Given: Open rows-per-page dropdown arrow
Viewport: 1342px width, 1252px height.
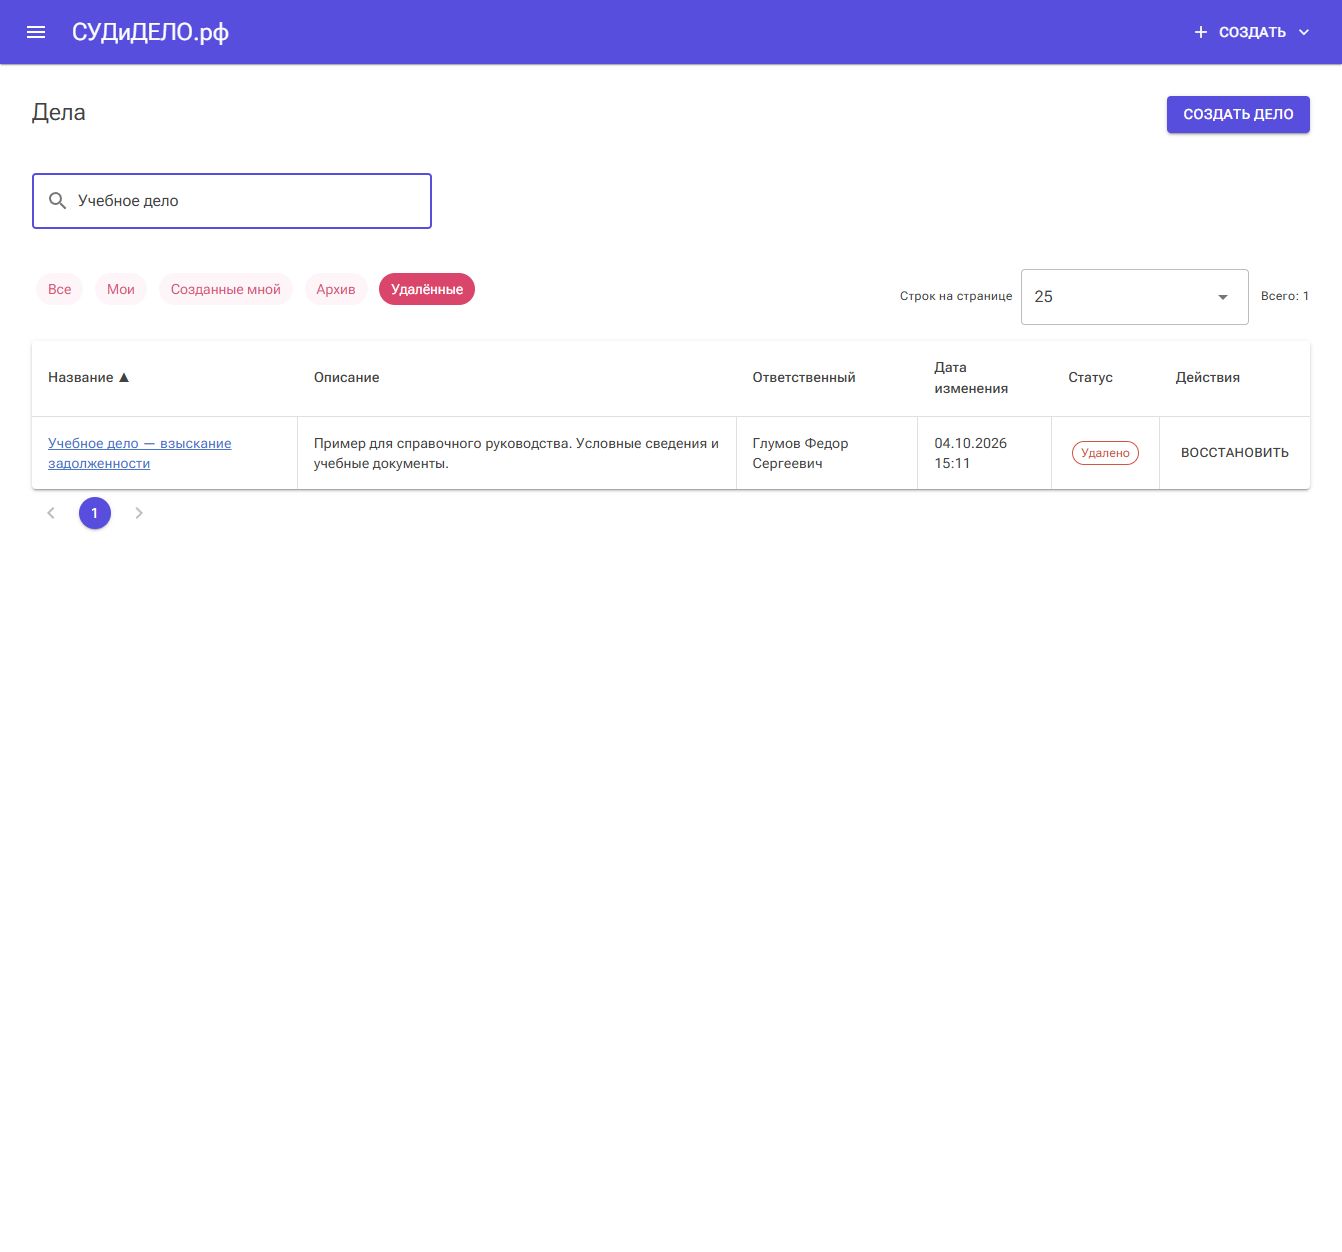Looking at the screenshot, I should click(x=1223, y=297).
